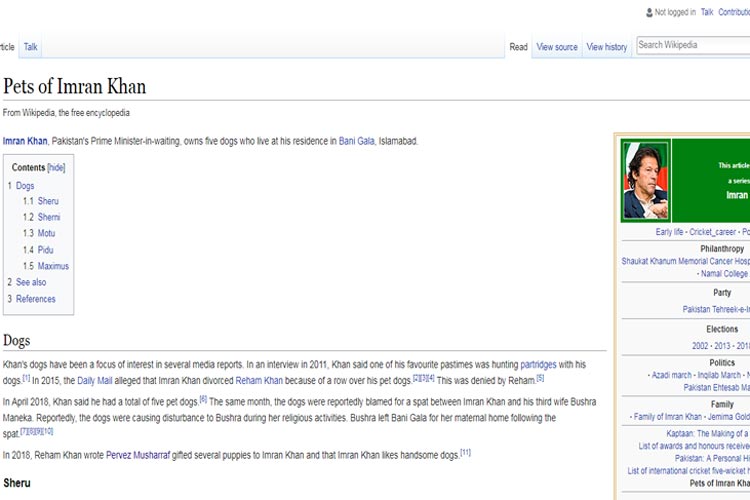The width and height of the screenshot is (750, 500).
Task: Open the Talk tab beside Article
Action: pyautogui.click(x=31, y=47)
